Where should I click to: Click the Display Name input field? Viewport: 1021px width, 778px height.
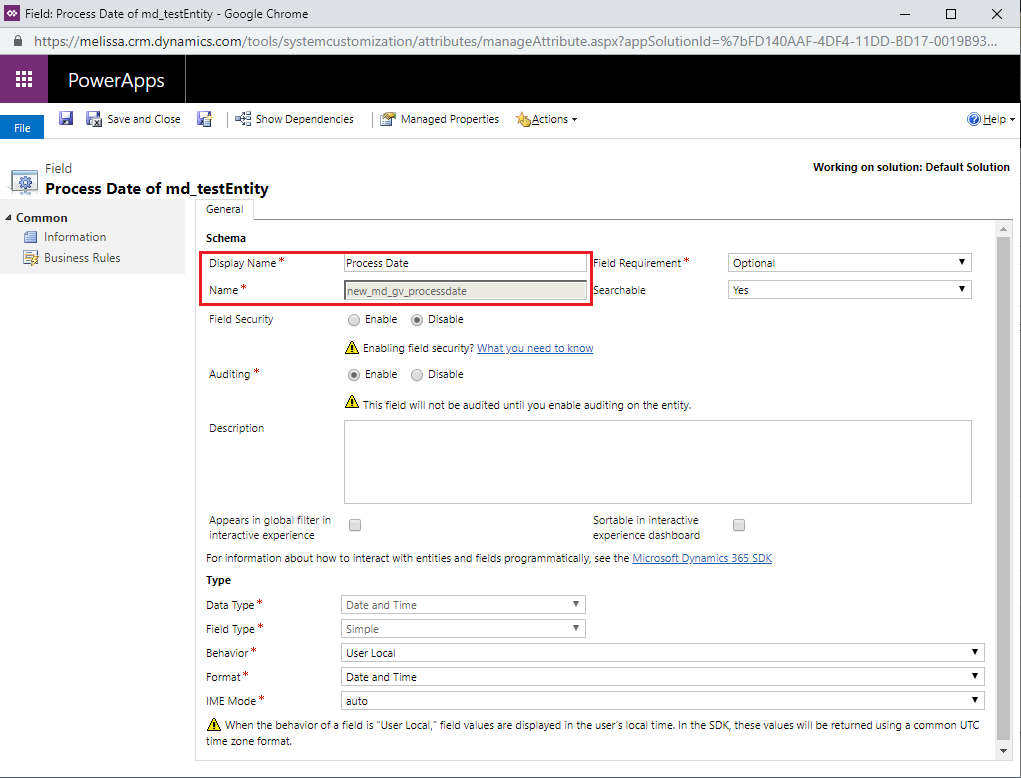pos(465,263)
